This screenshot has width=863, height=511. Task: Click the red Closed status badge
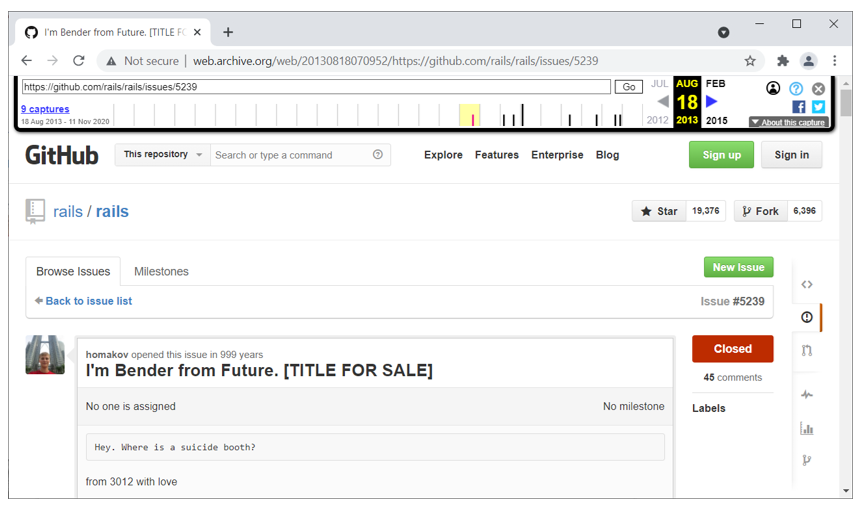coord(733,349)
